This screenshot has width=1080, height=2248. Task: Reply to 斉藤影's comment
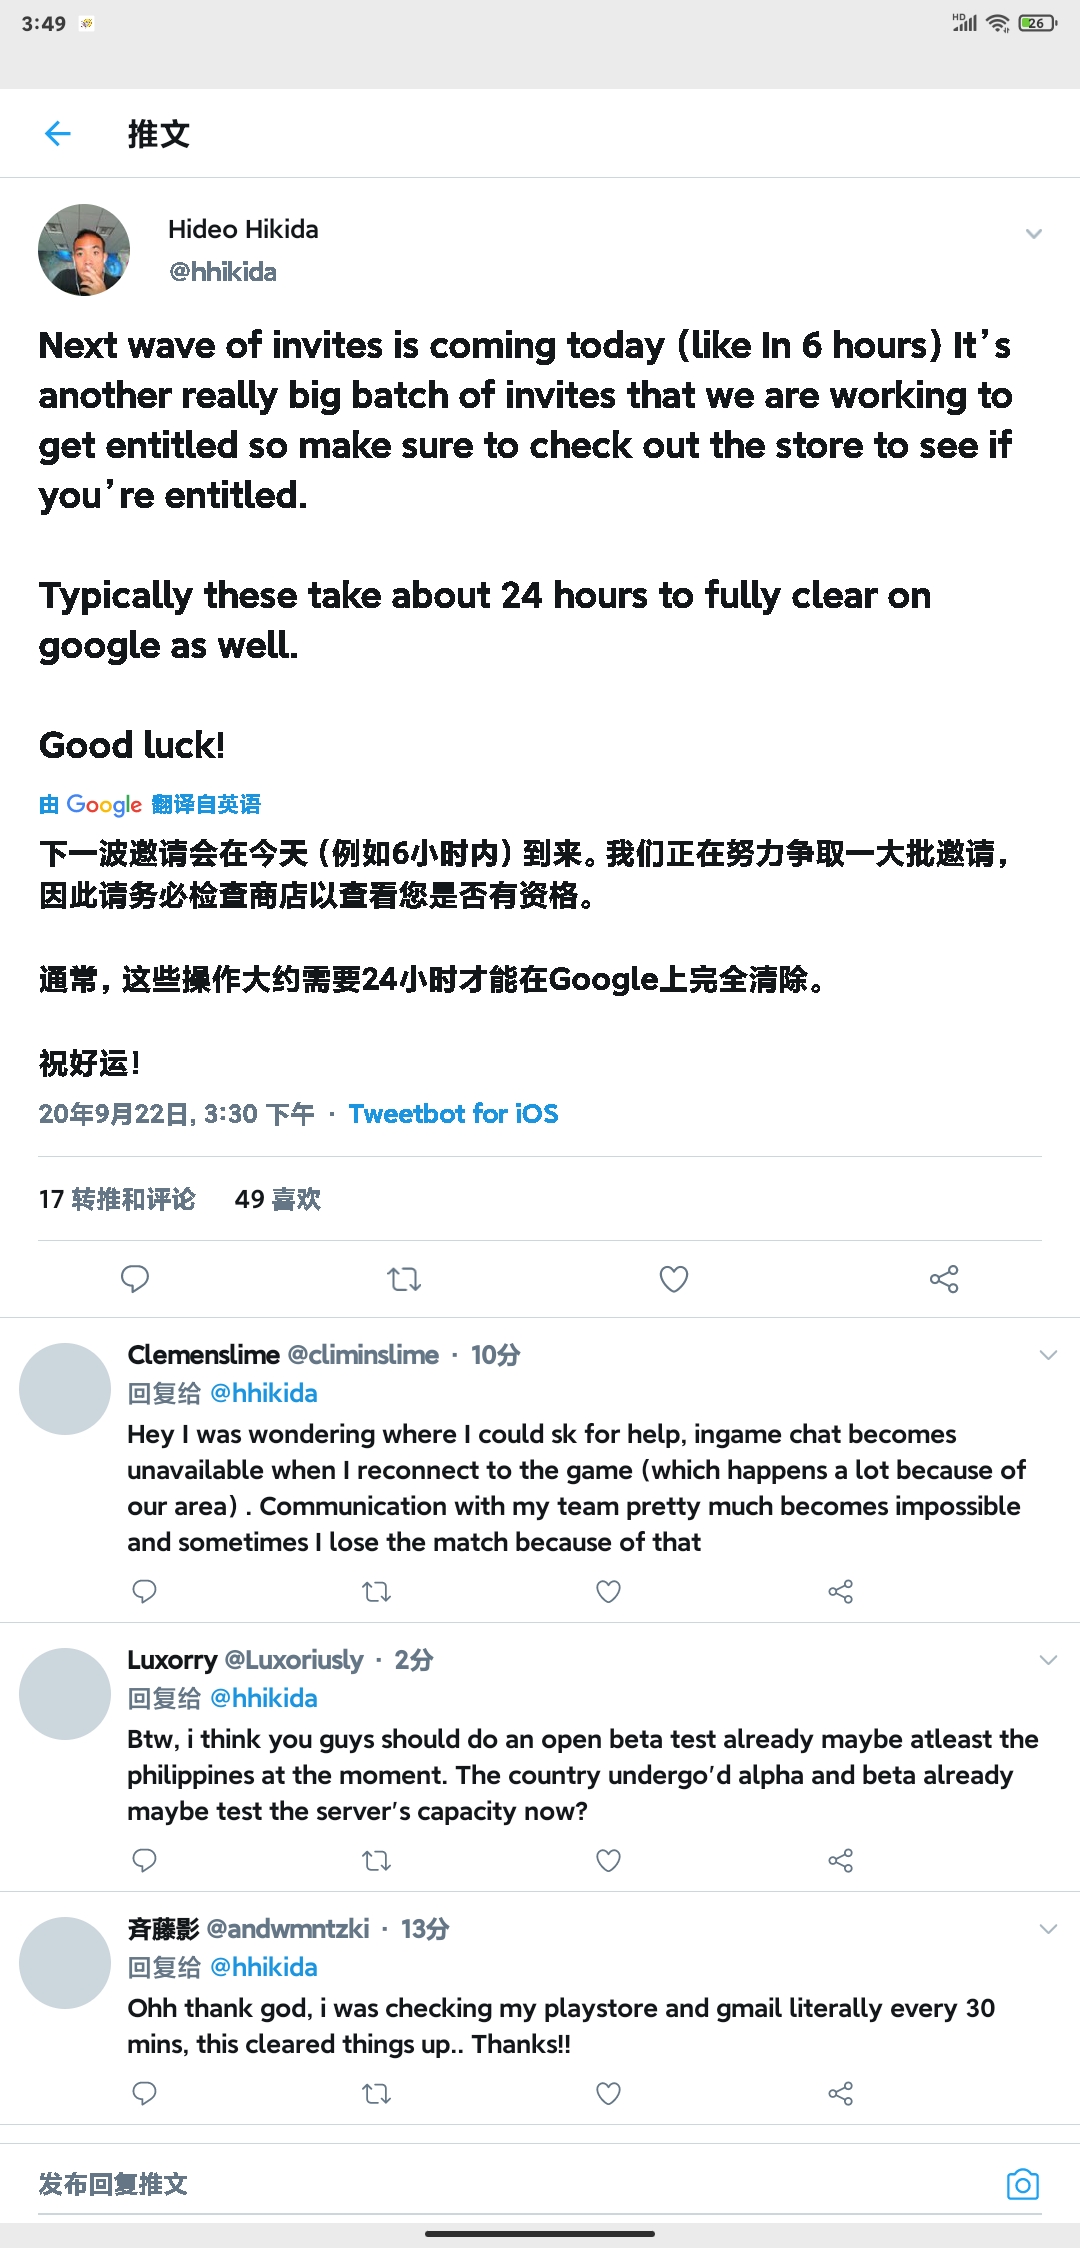[145, 2093]
